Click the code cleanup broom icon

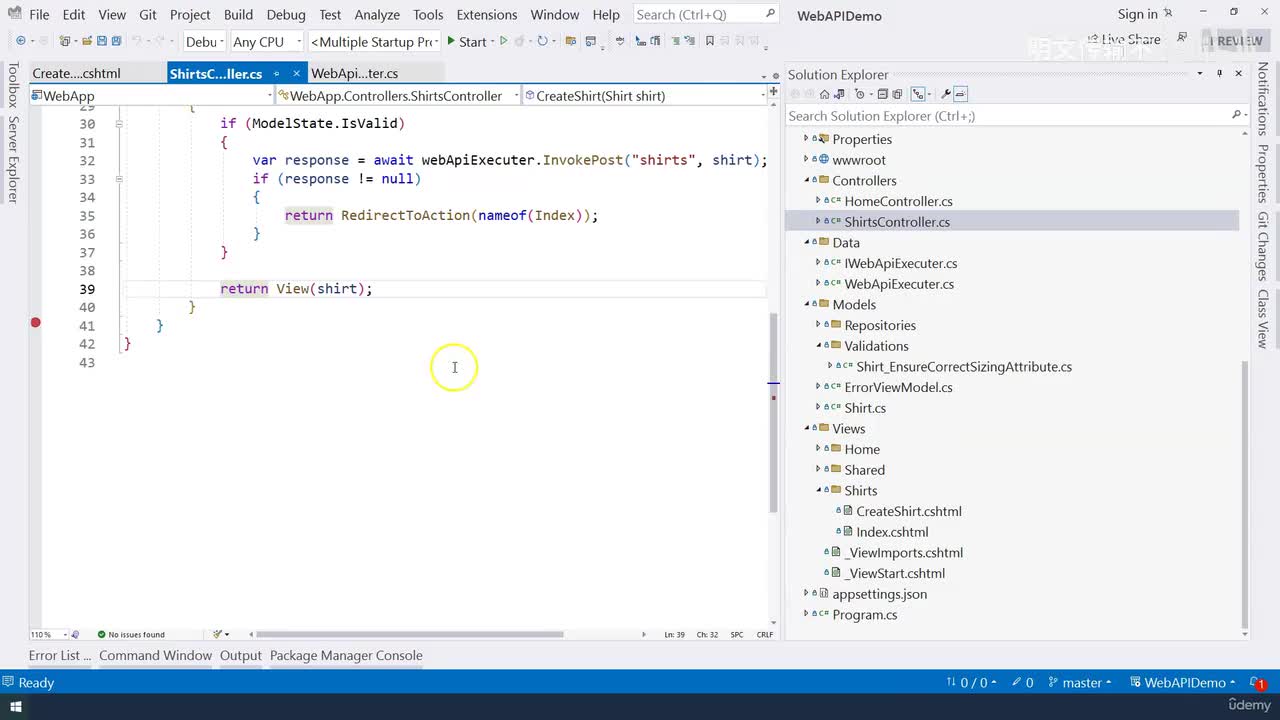(x=219, y=634)
